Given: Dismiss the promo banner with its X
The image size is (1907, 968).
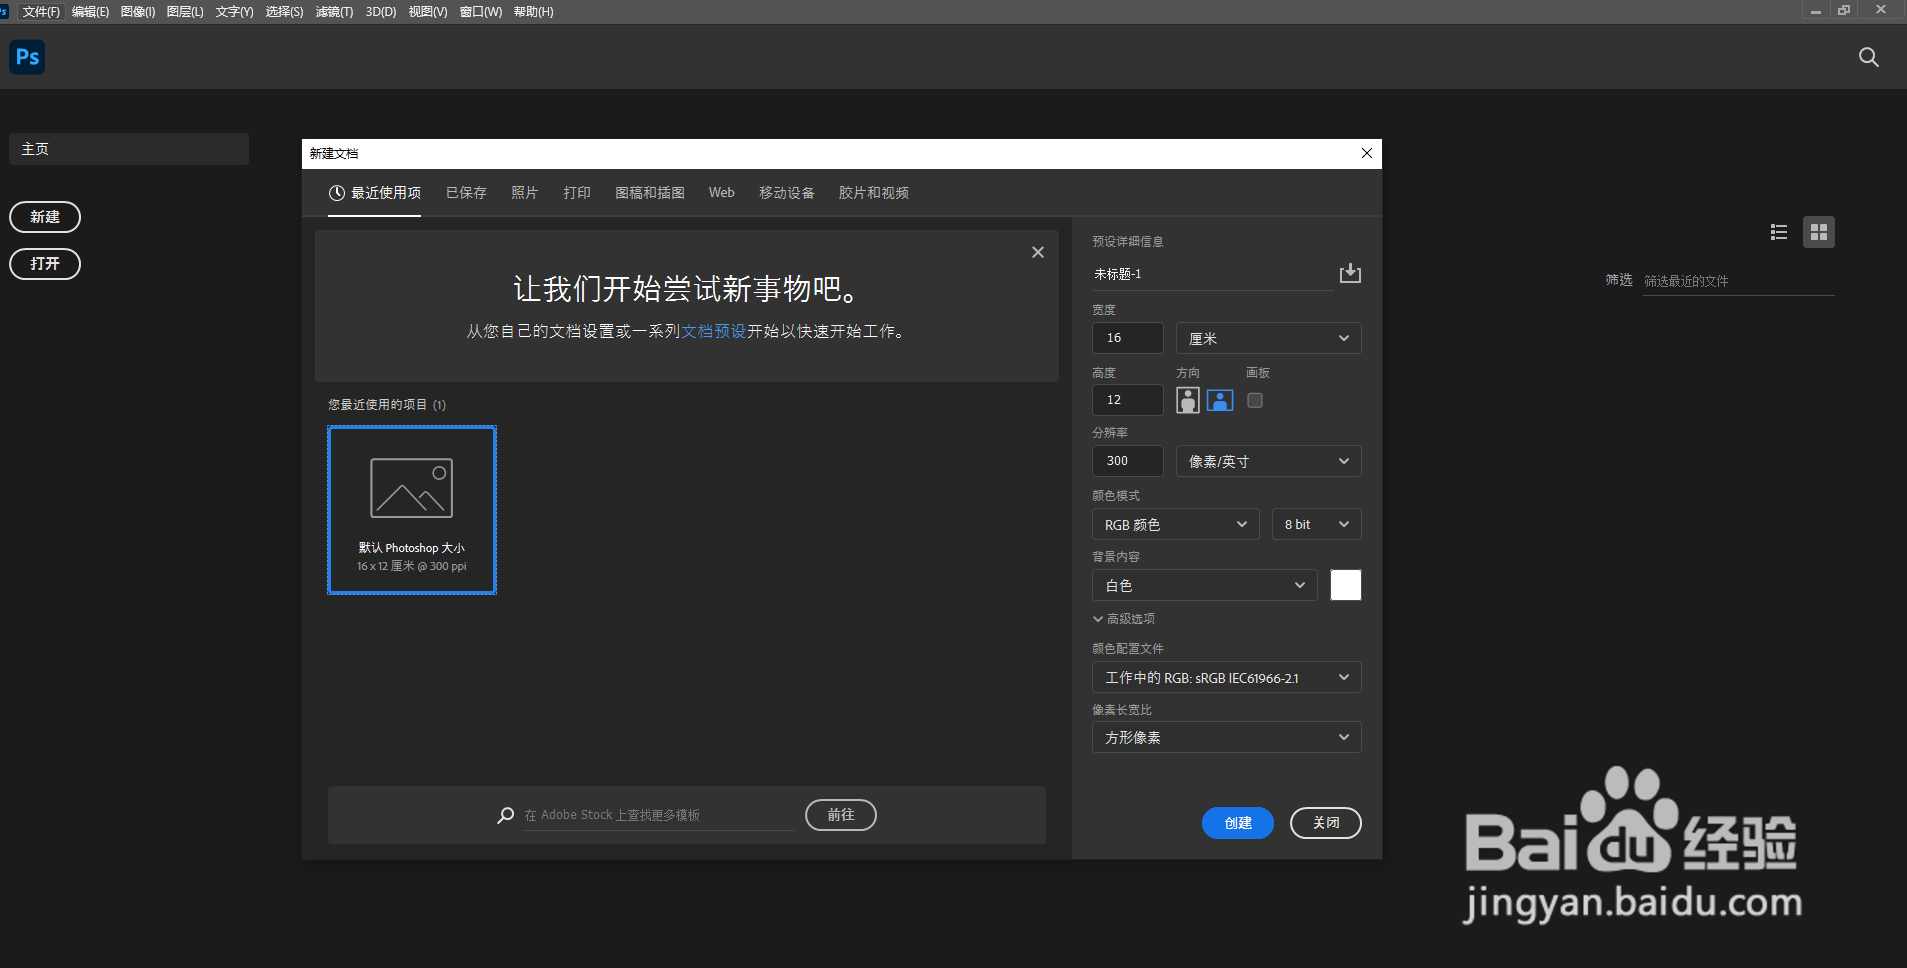Looking at the screenshot, I should (1037, 252).
